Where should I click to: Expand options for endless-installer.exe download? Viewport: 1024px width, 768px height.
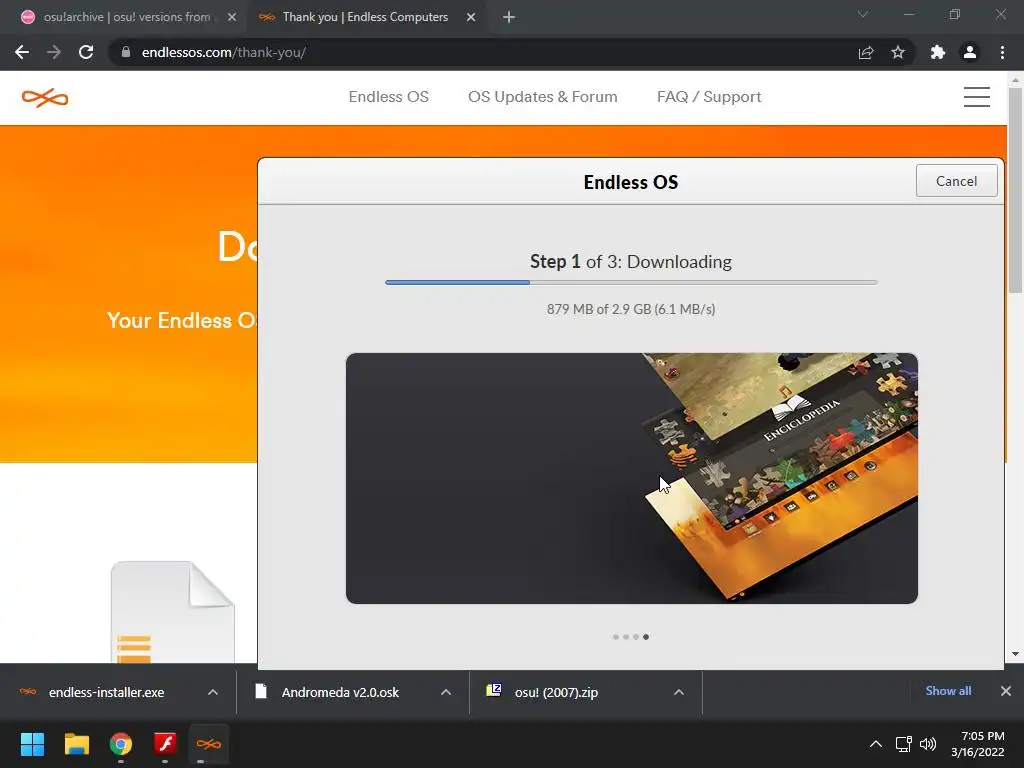[x=213, y=692]
